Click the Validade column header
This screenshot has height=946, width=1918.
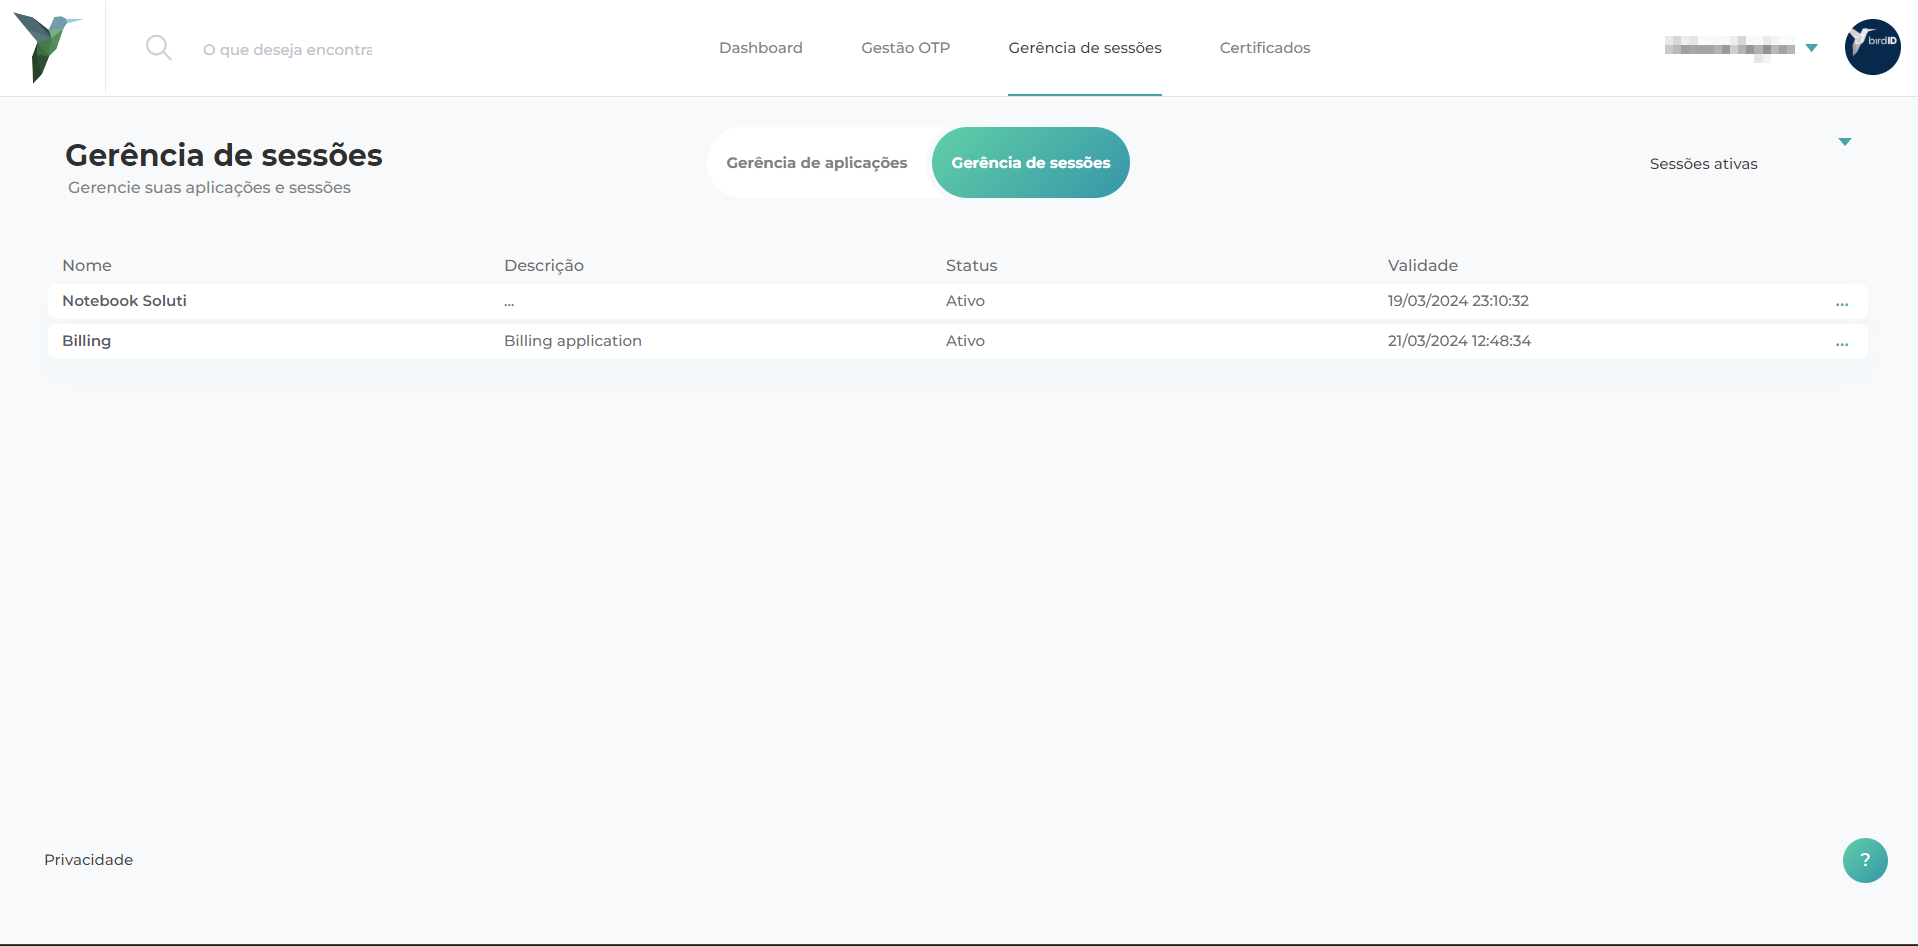[x=1422, y=265]
